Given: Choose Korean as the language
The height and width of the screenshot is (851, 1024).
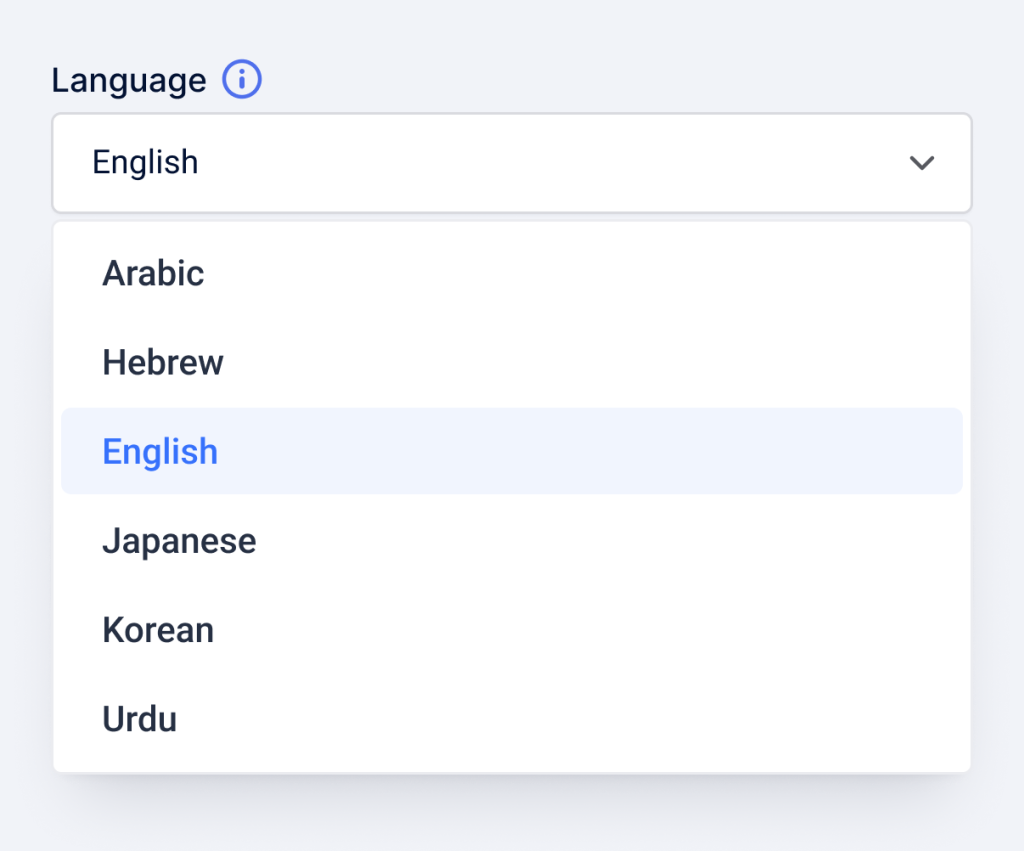Looking at the screenshot, I should coord(158,630).
